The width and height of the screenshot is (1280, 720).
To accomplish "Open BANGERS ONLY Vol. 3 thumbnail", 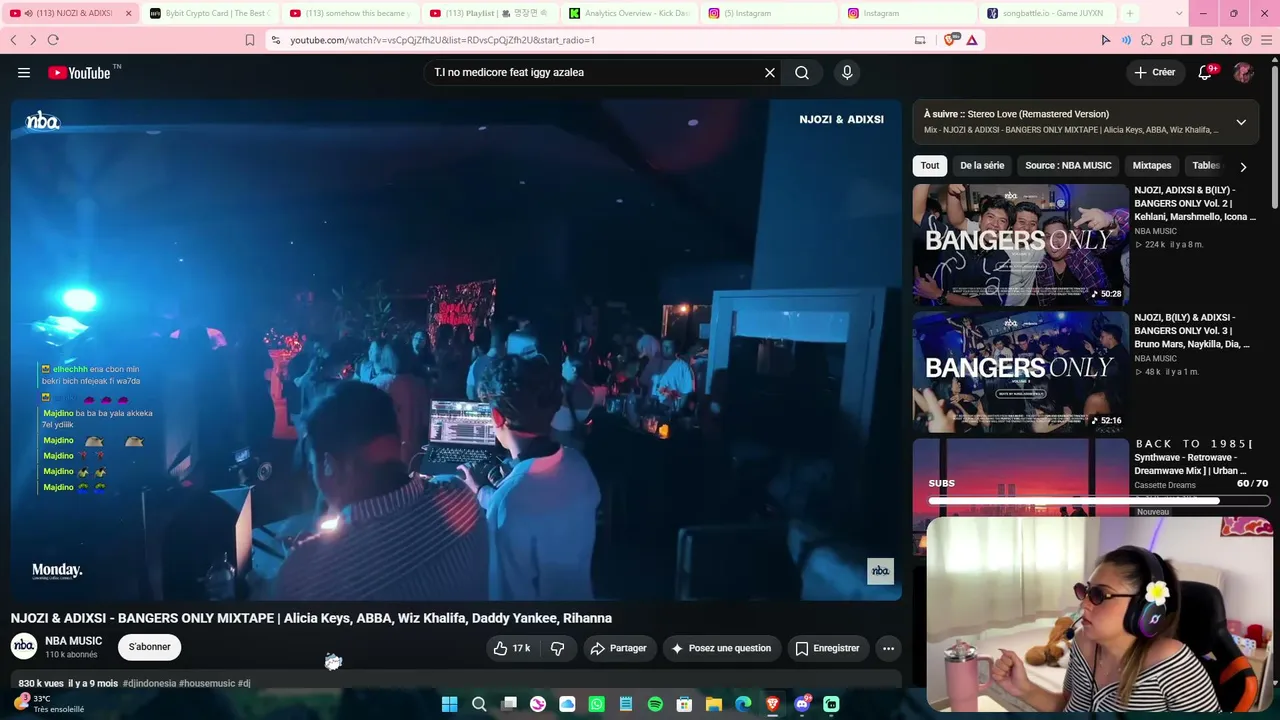I will (1021, 372).
